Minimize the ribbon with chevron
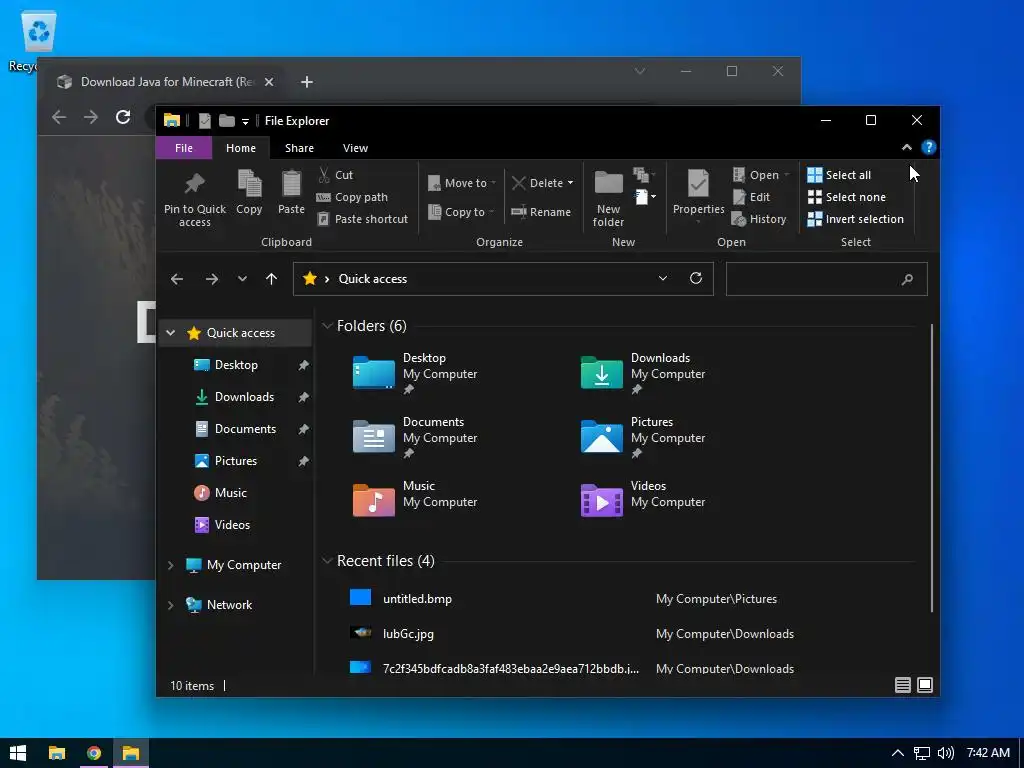Viewport: 1024px width, 768px height. [906, 148]
